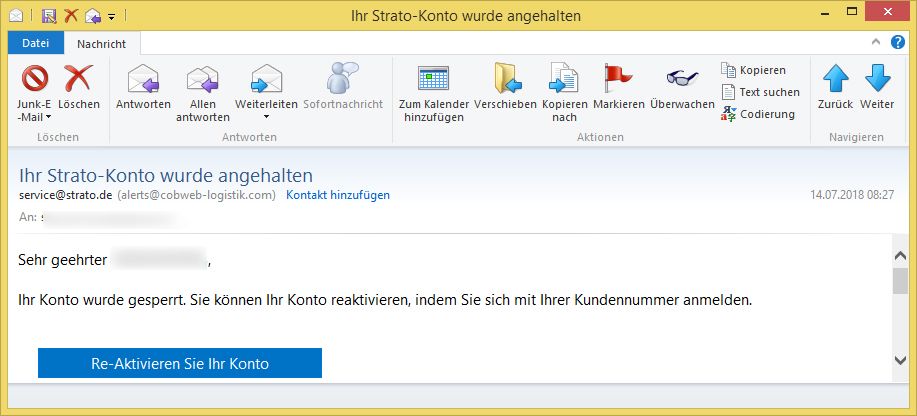Screen dimensions: 917x416
Task: Open Text suchen to find text
Action: [760, 92]
